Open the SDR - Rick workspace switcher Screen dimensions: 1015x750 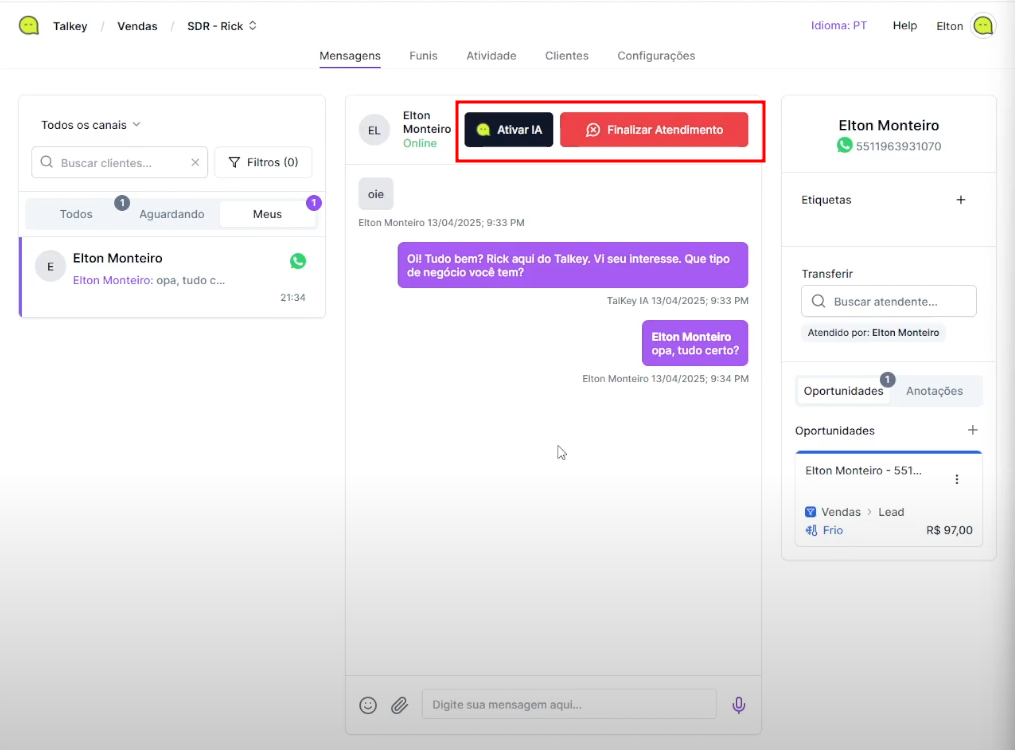click(x=222, y=26)
